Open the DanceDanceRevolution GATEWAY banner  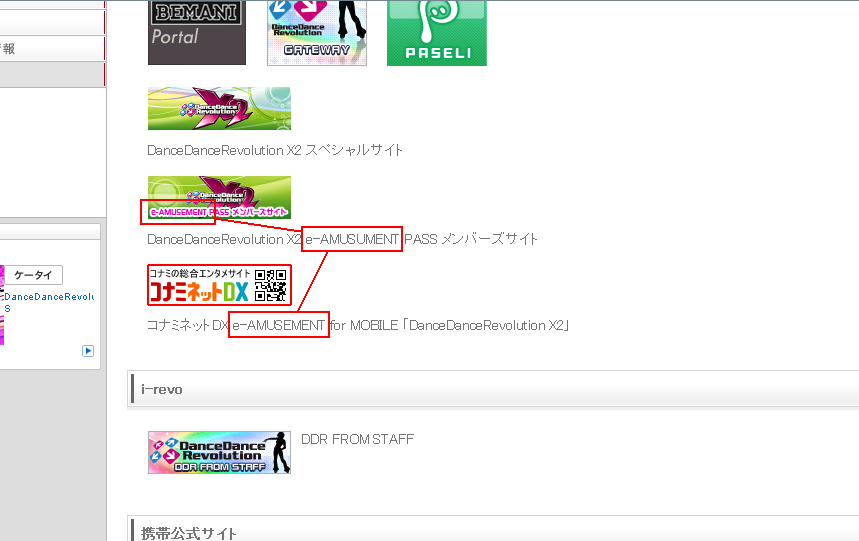coord(317,33)
